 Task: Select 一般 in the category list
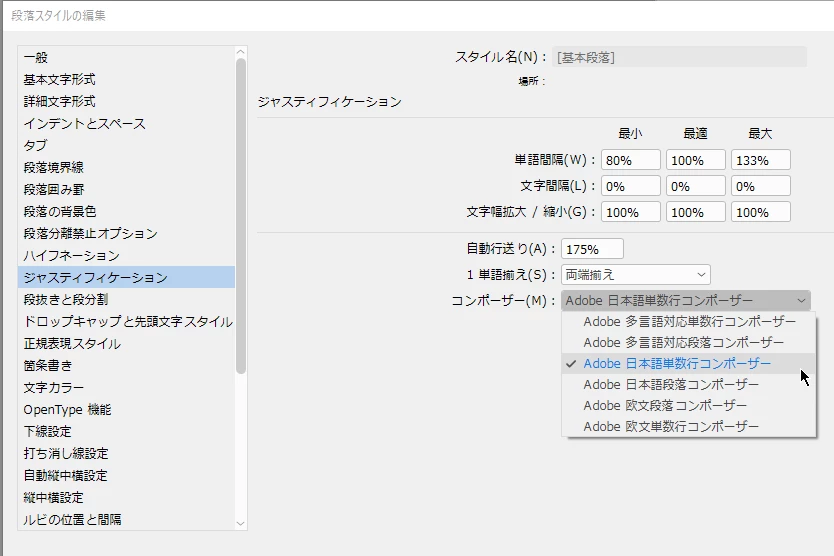coord(126,57)
